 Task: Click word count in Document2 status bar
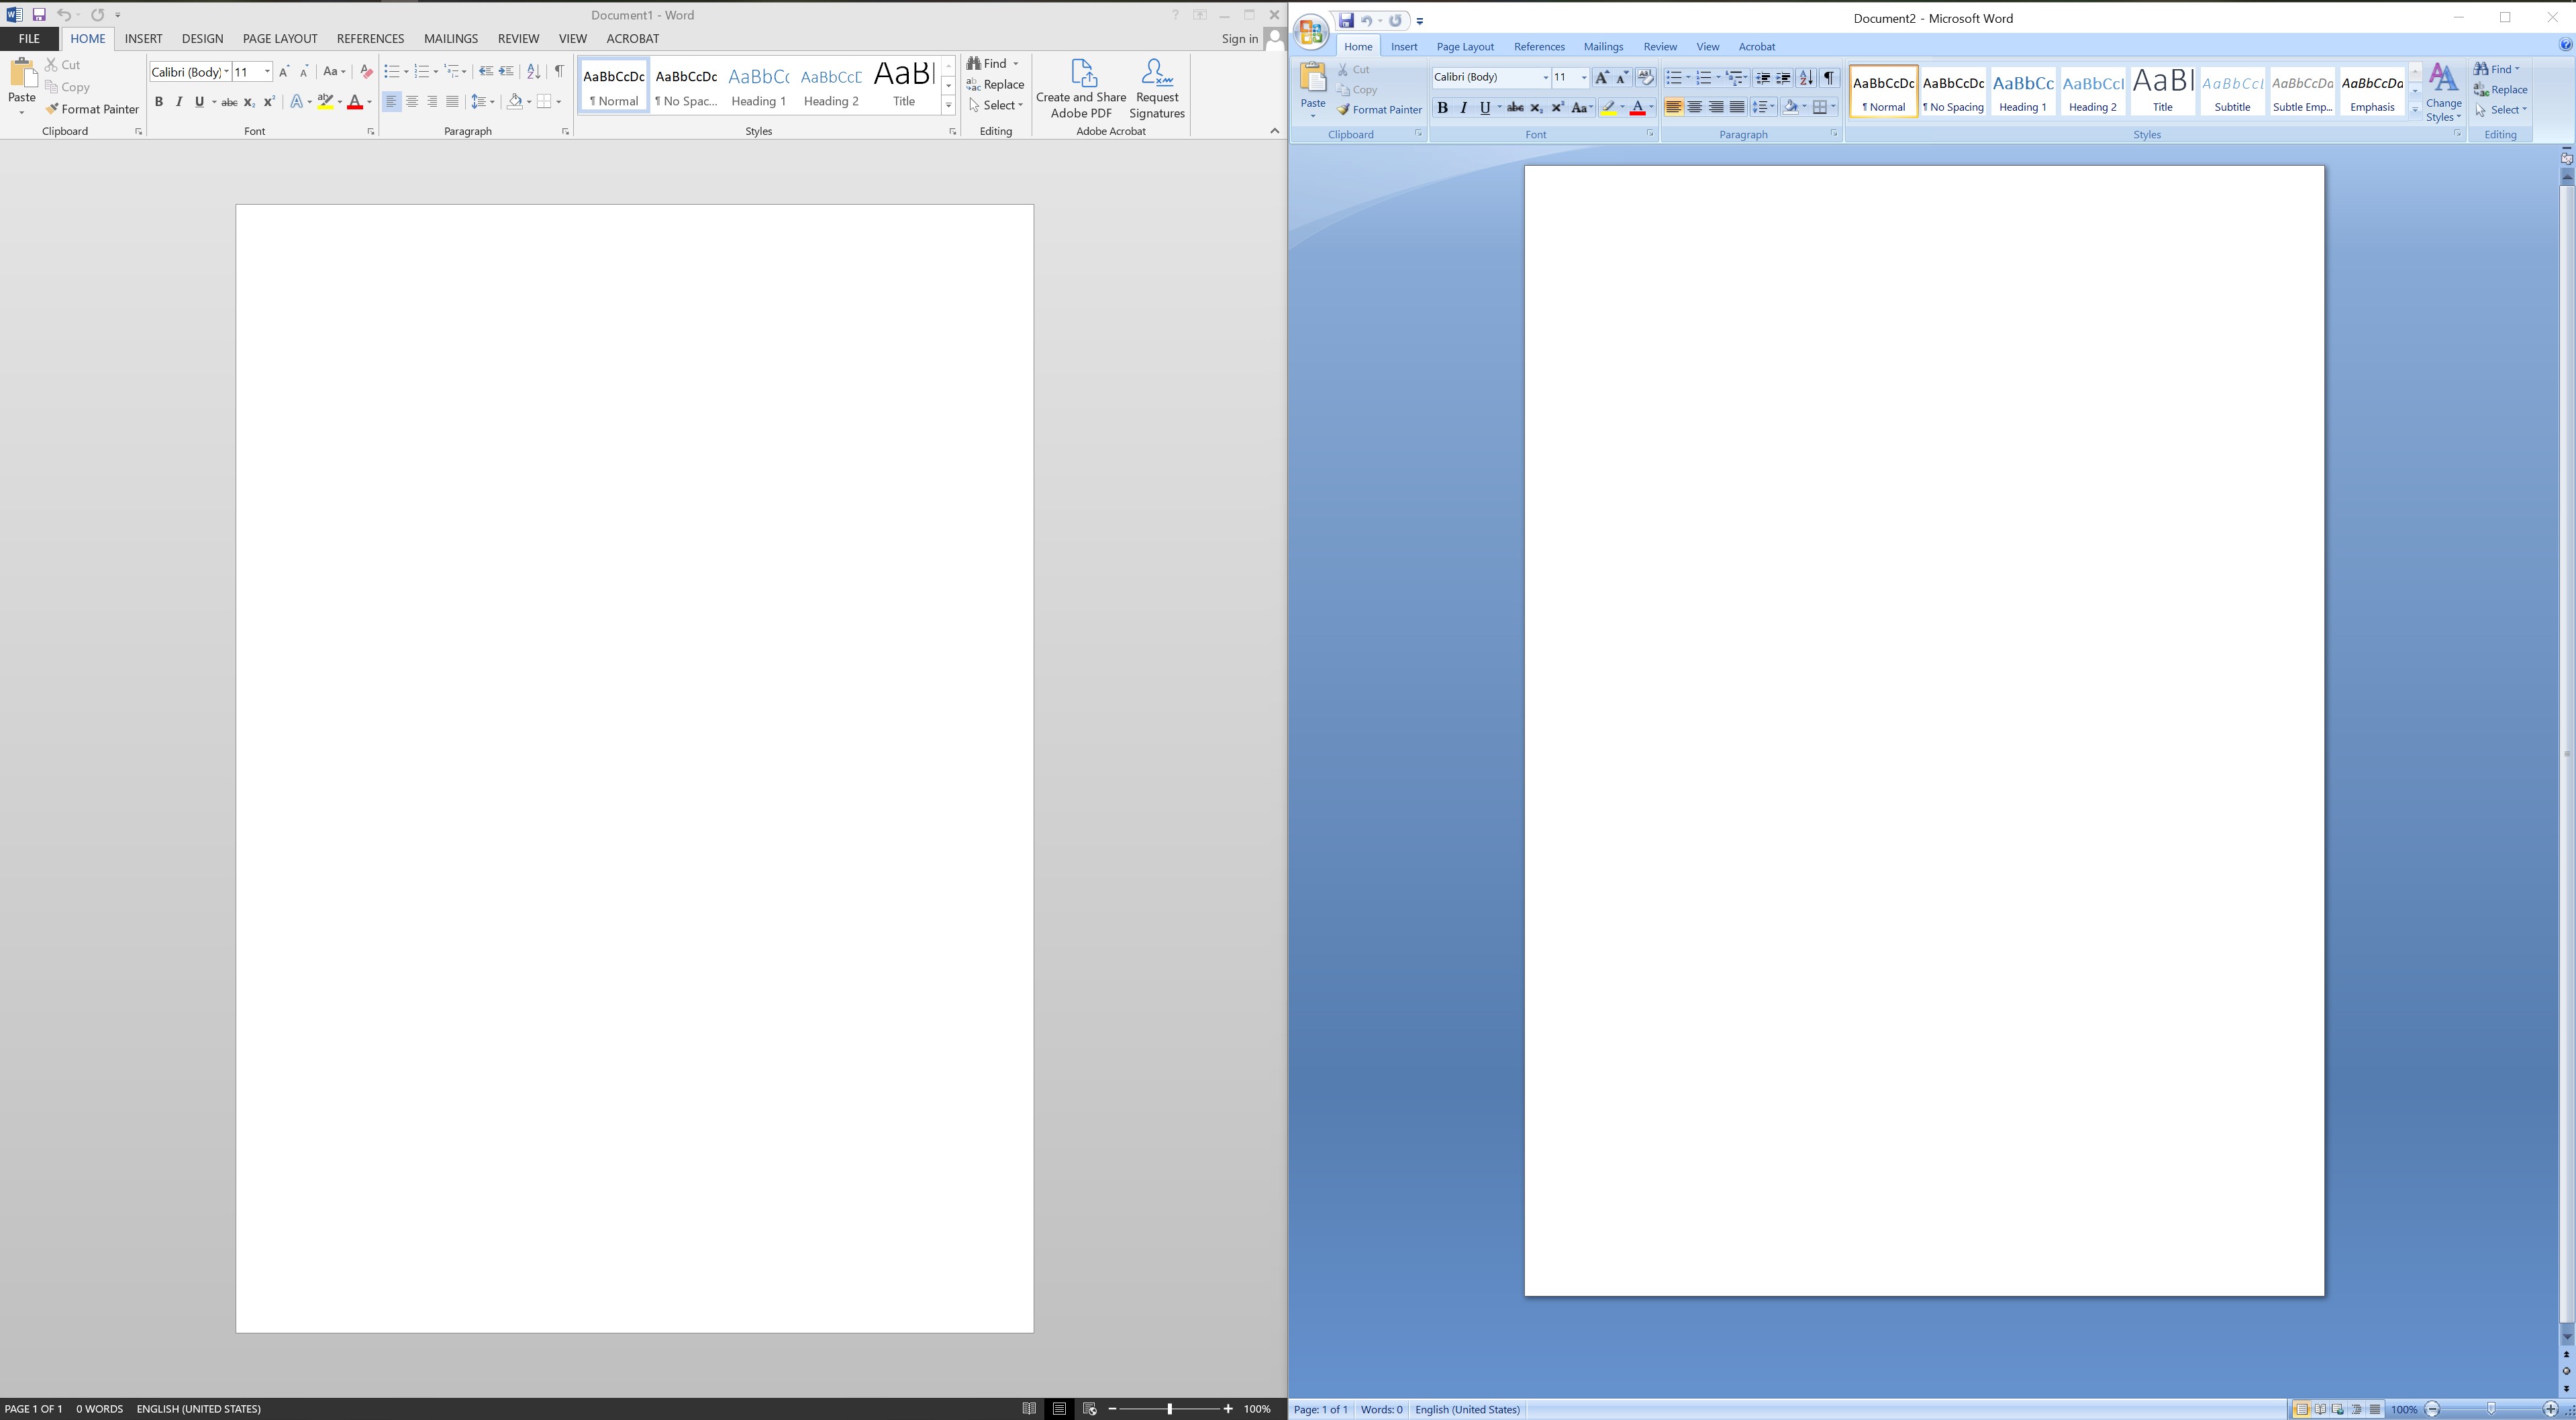[1381, 1410]
